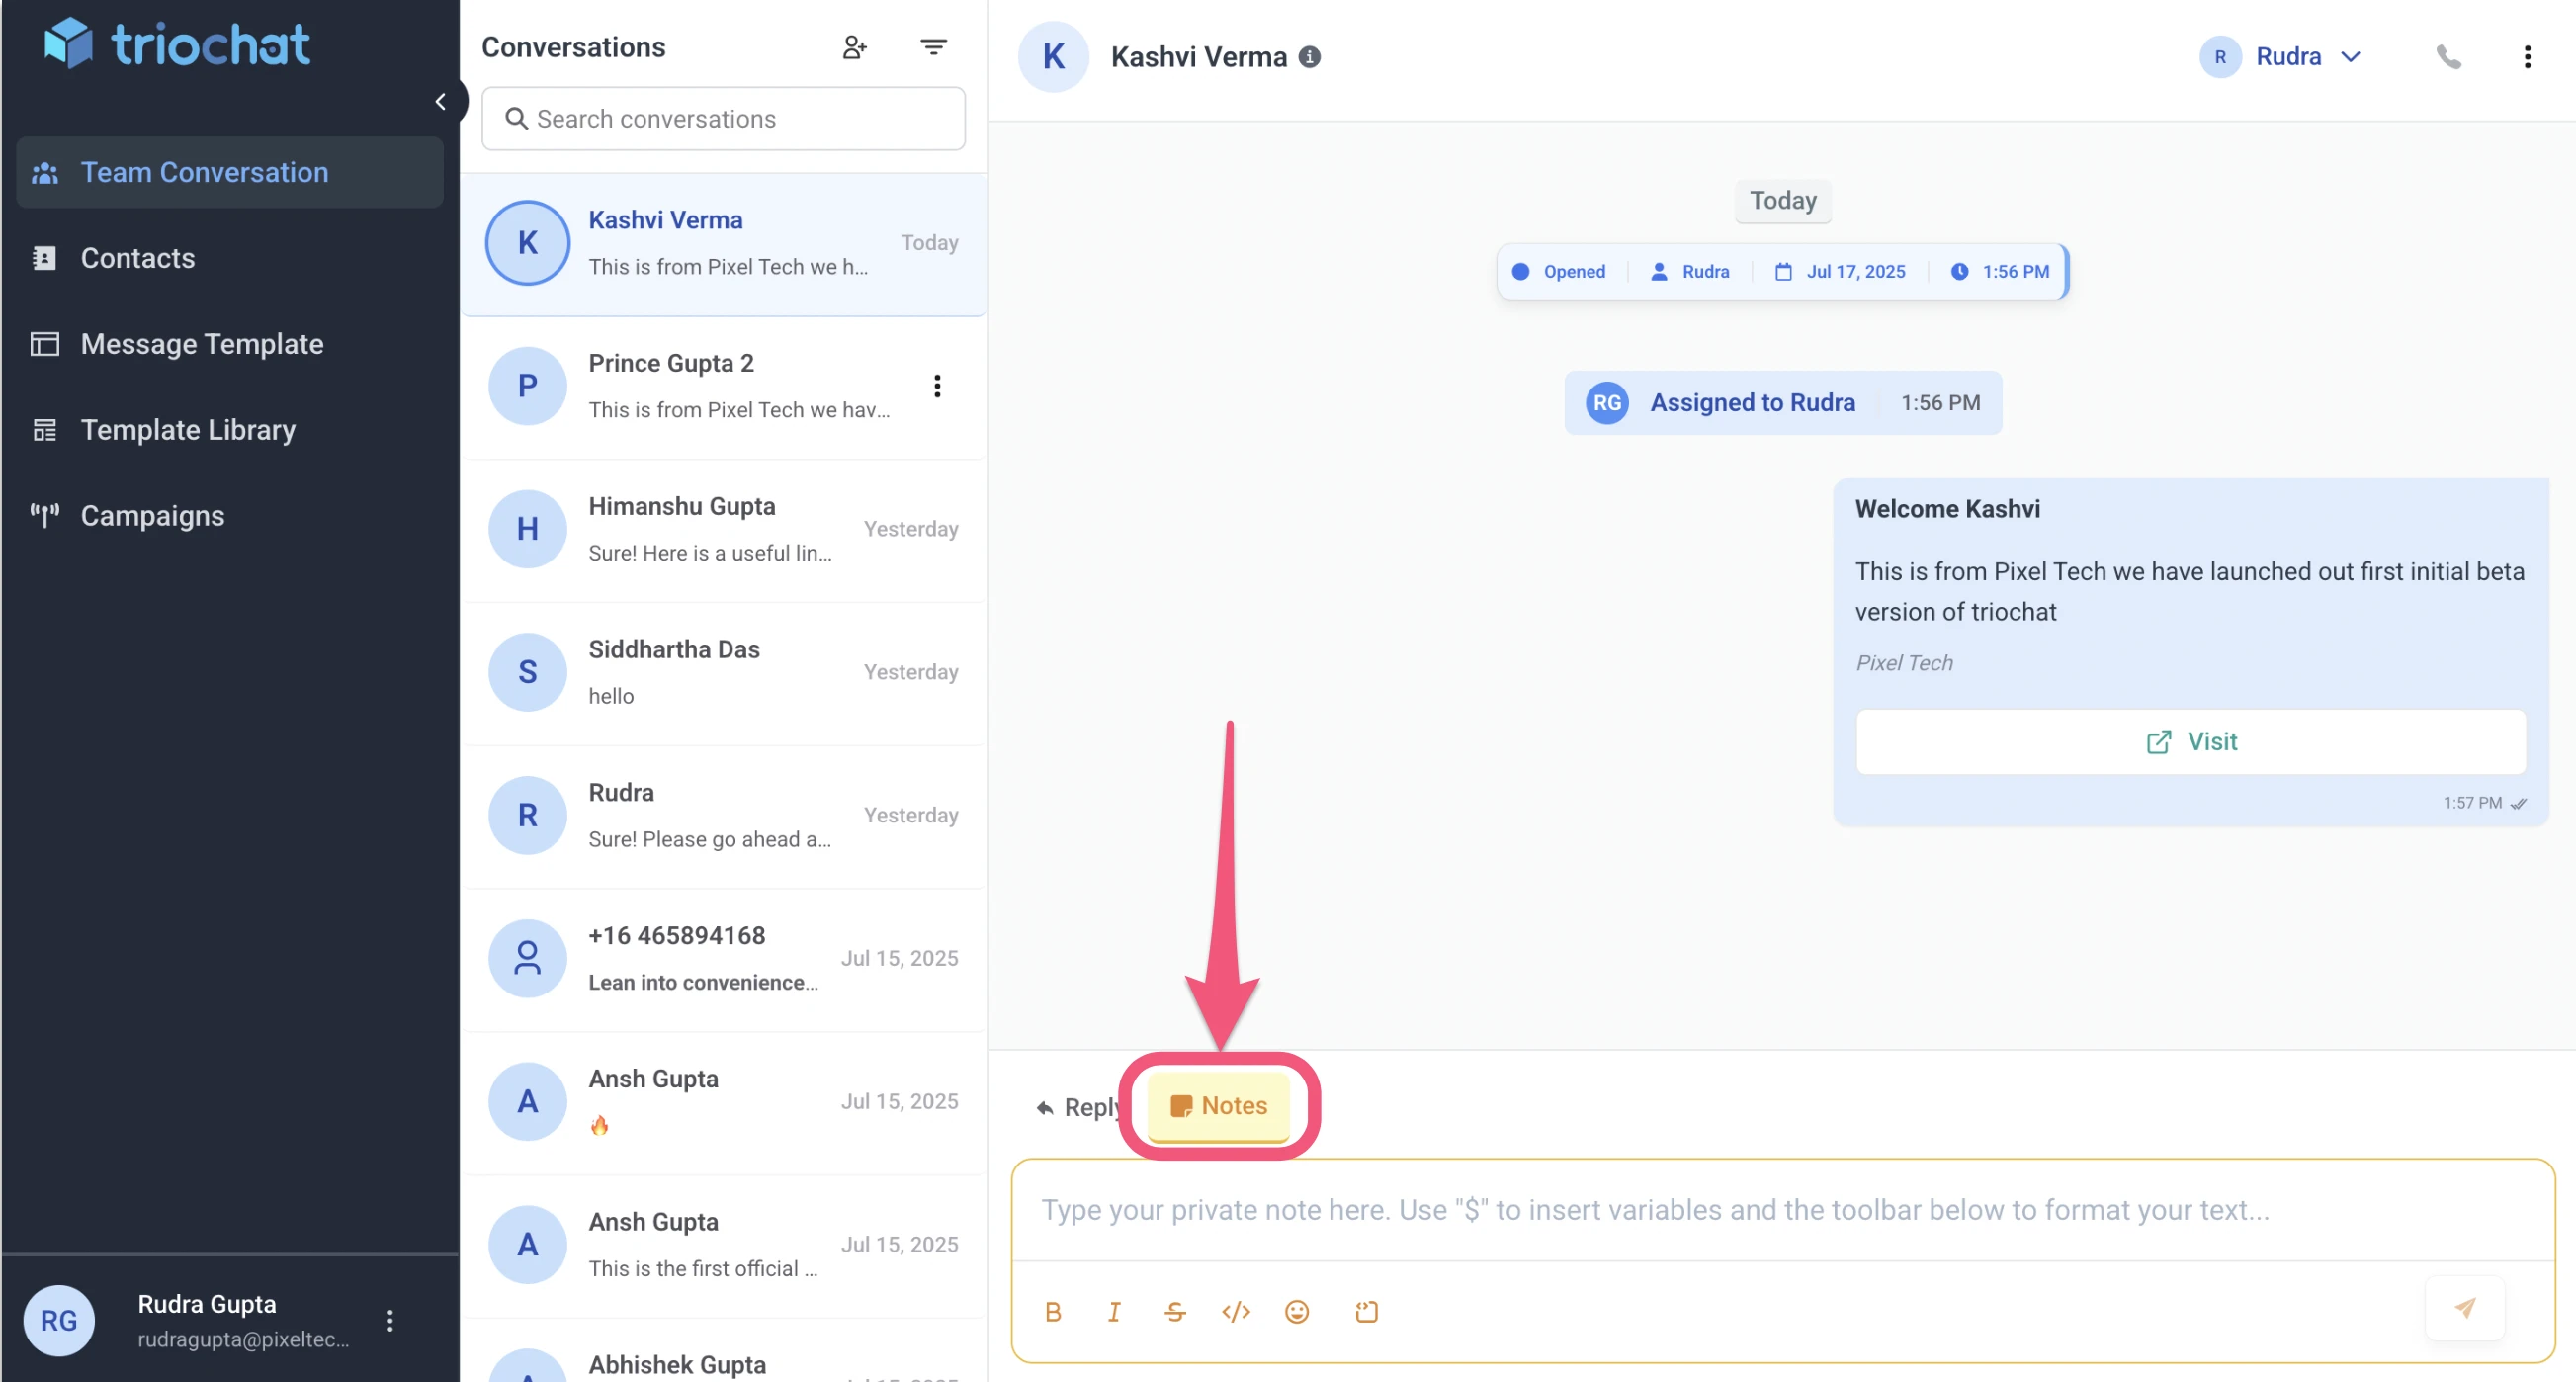The width and height of the screenshot is (2576, 1382).
Task: Open the emoji picker in note toolbar
Action: [1296, 1311]
